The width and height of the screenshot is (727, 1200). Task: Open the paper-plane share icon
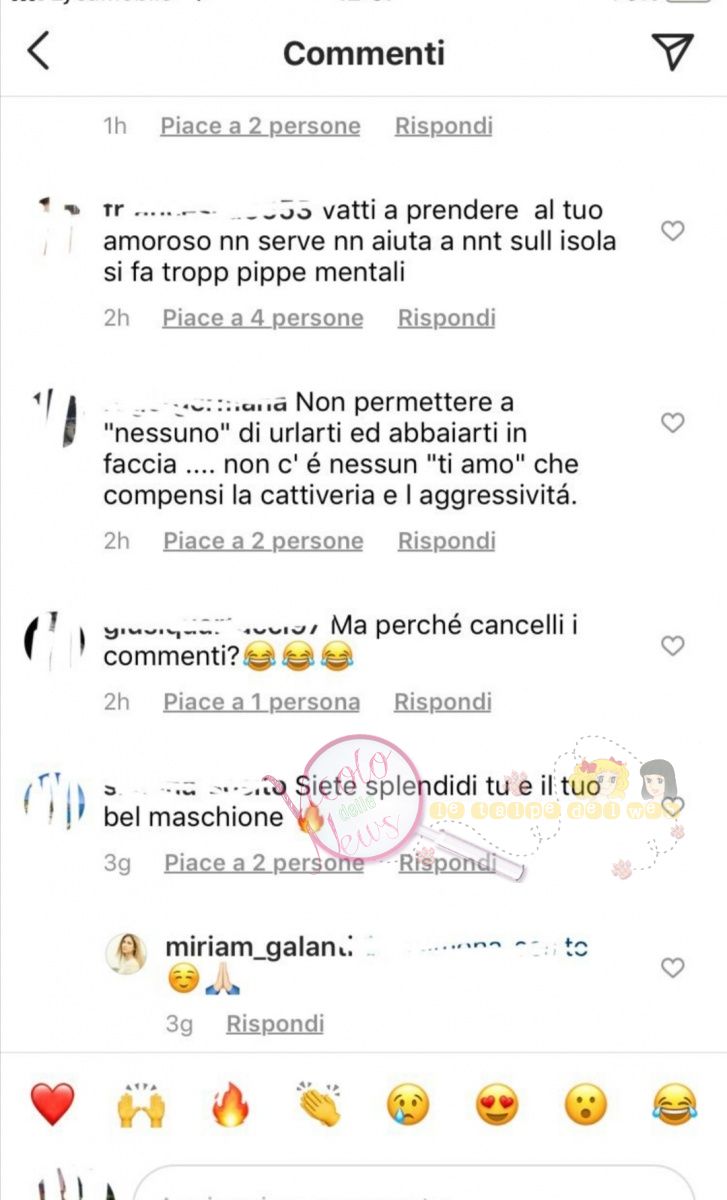[x=672, y=51]
